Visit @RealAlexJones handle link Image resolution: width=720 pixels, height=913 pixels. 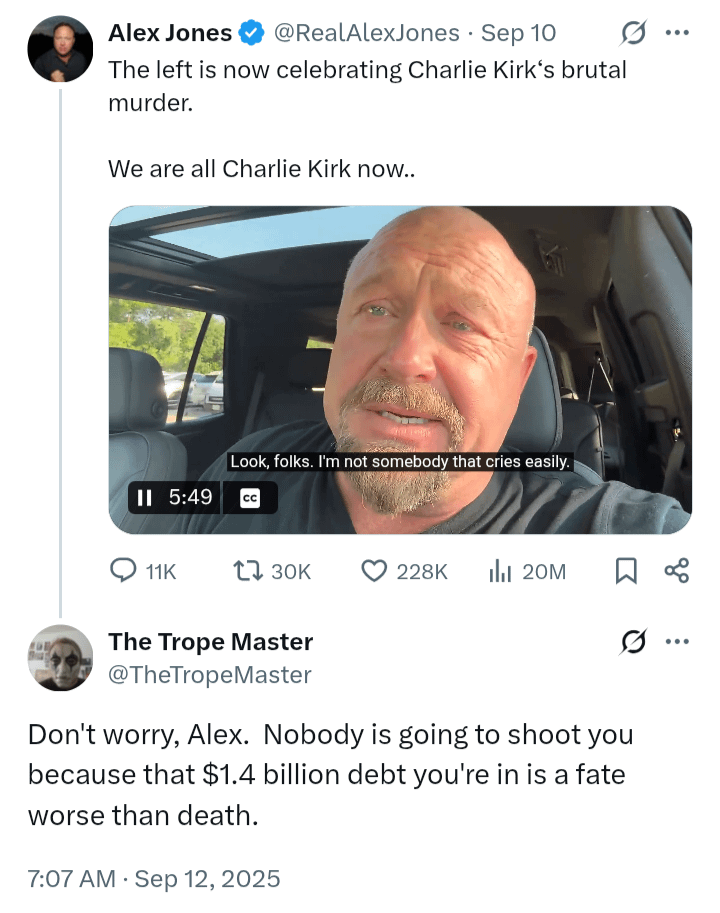[366, 33]
